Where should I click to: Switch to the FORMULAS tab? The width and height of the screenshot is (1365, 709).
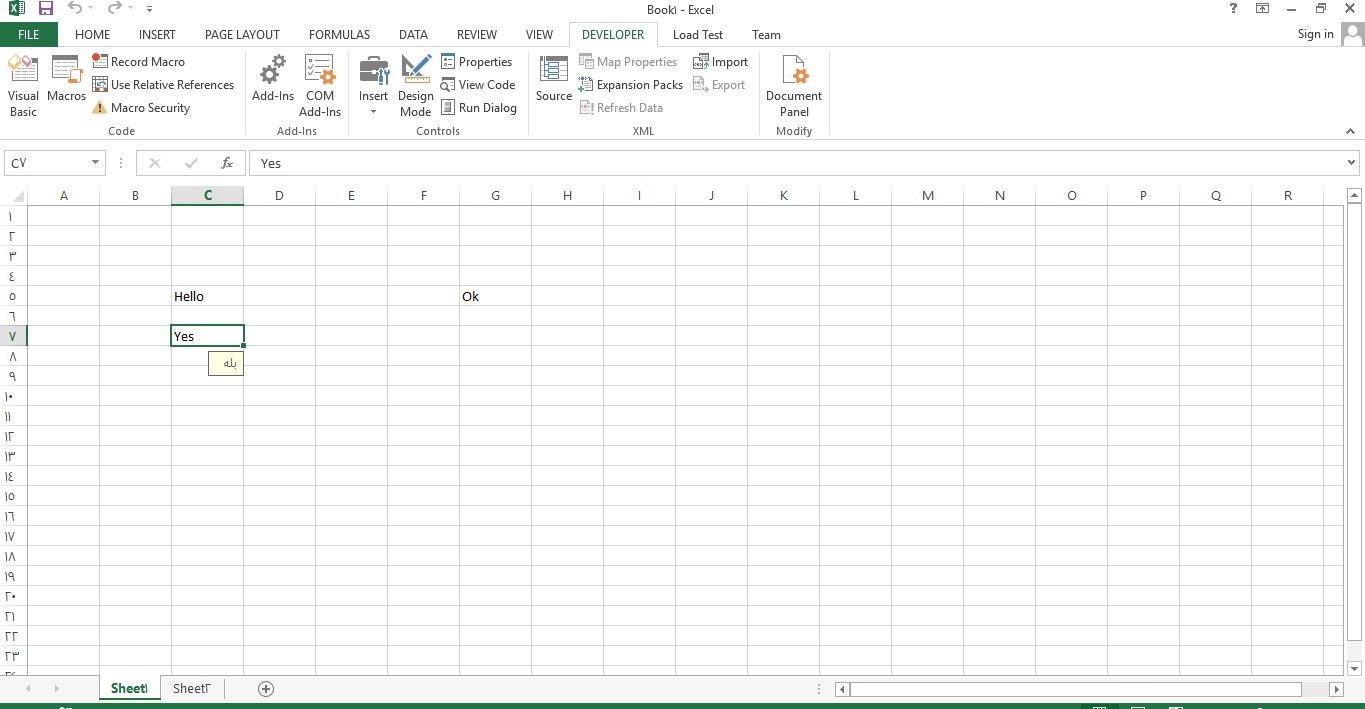(339, 34)
